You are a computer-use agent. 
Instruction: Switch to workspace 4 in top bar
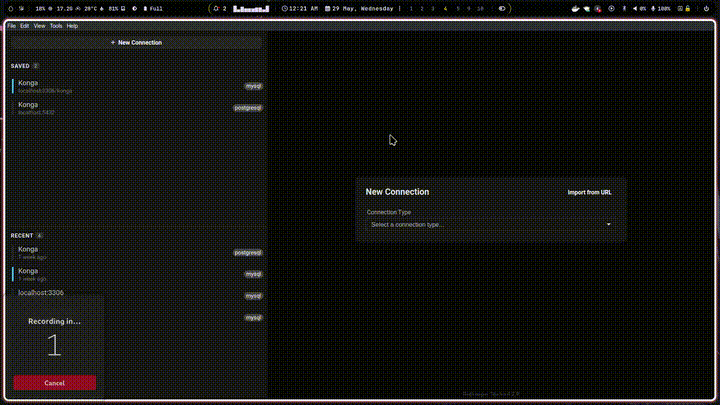(x=445, y=9)
